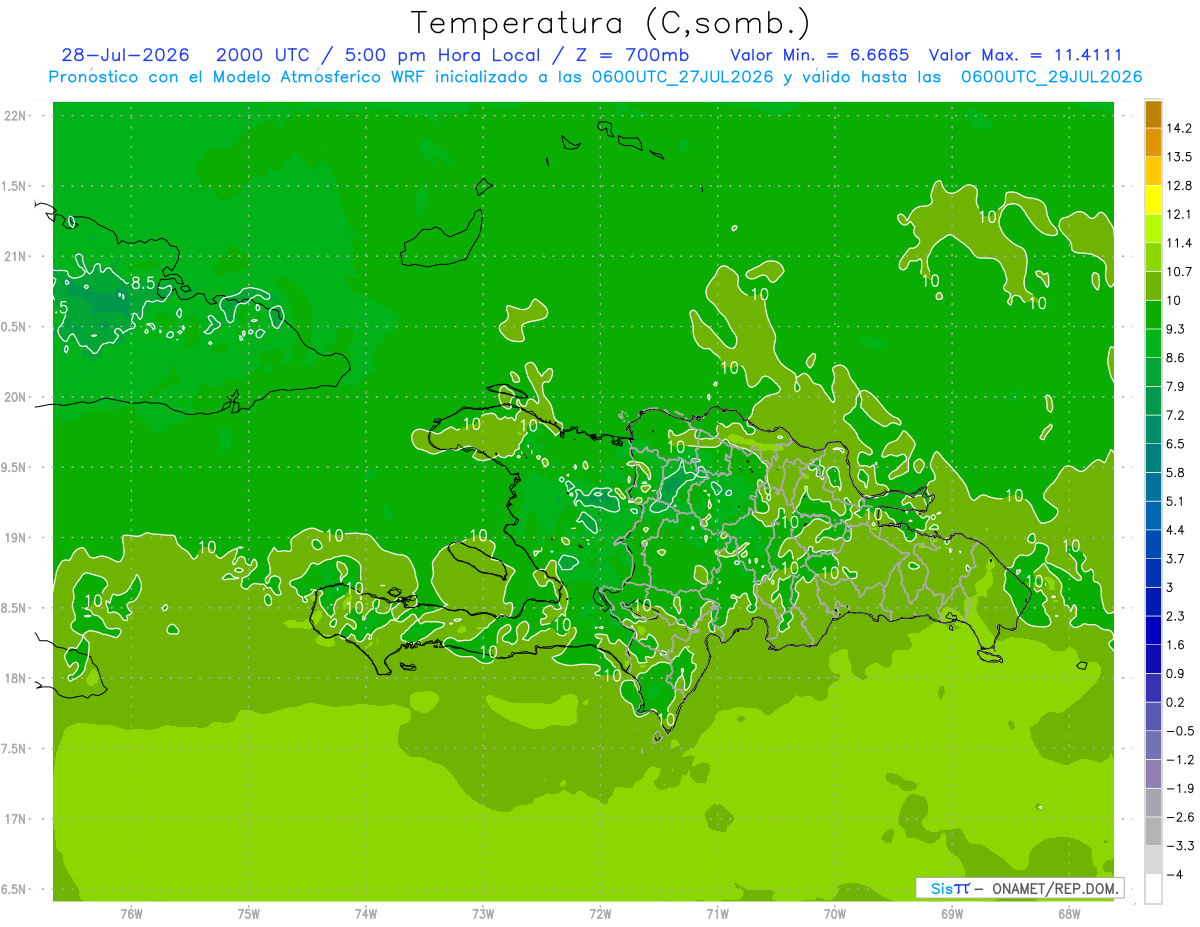Click the '22N' latitude label

16,116
